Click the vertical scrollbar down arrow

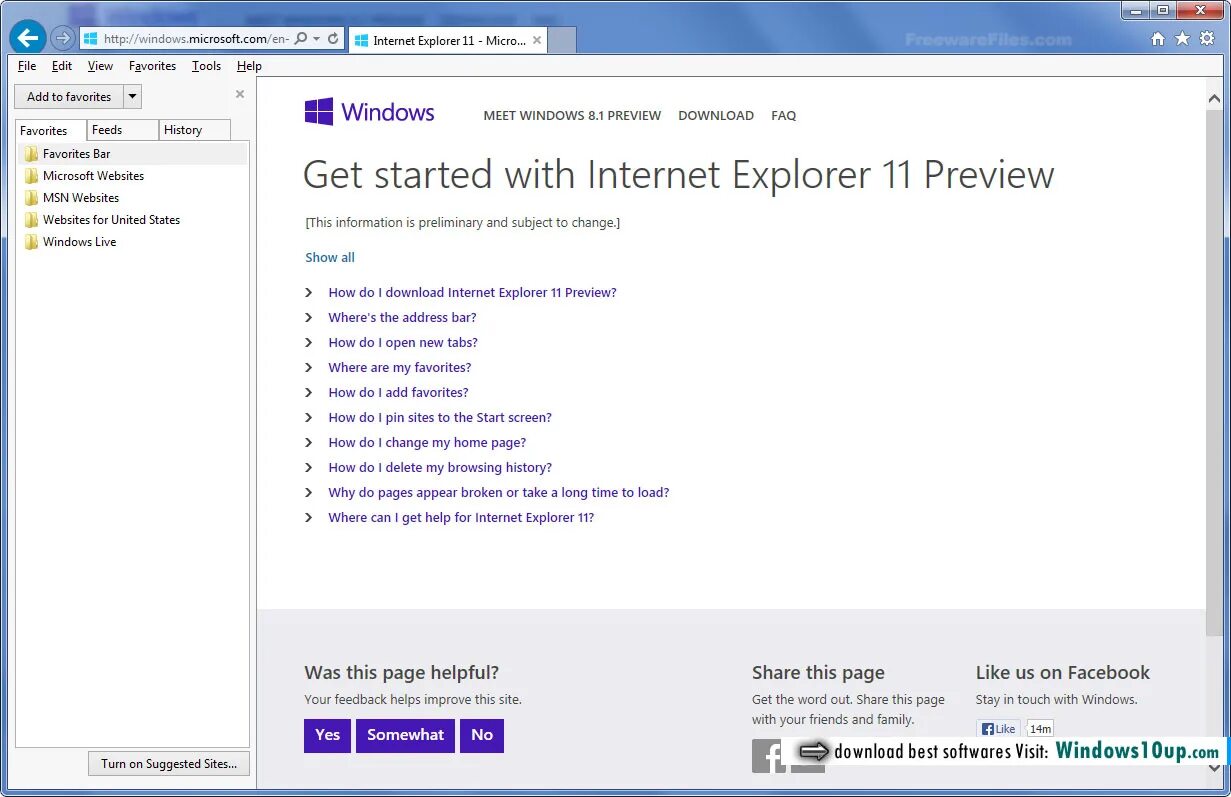click(x=1215, y=768)
